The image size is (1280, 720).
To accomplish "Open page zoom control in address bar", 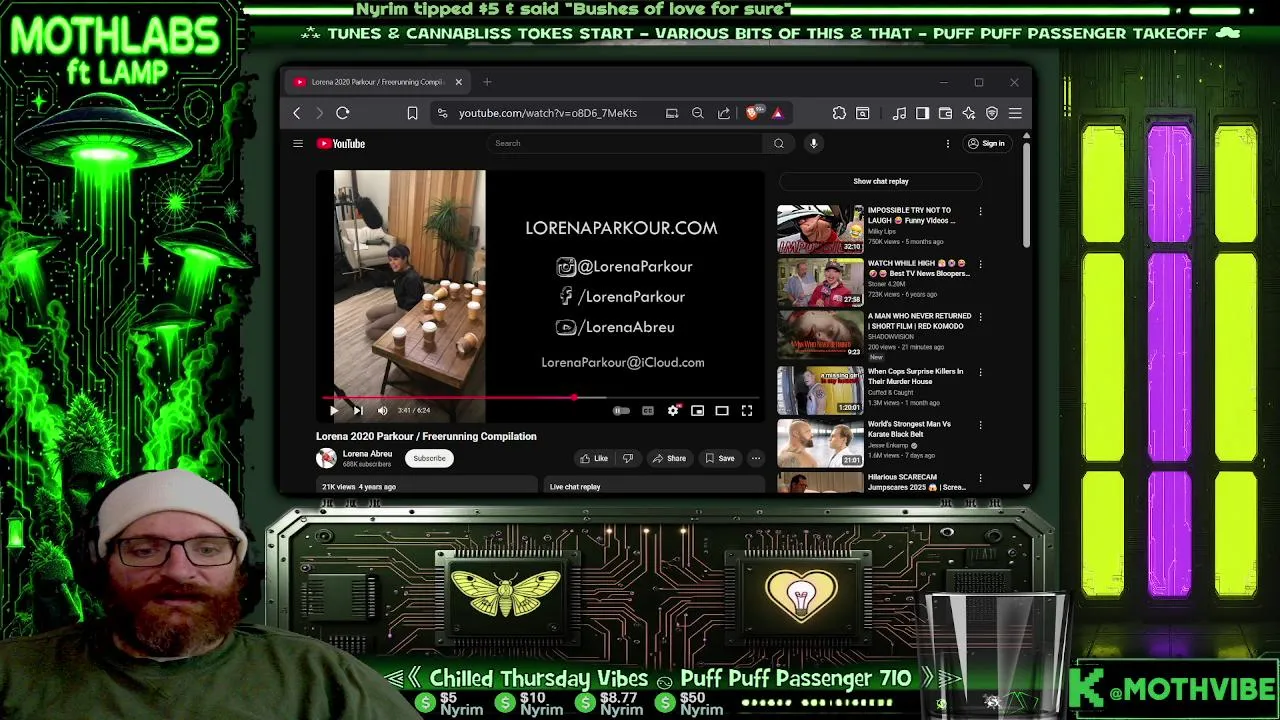I will (698, 113).
